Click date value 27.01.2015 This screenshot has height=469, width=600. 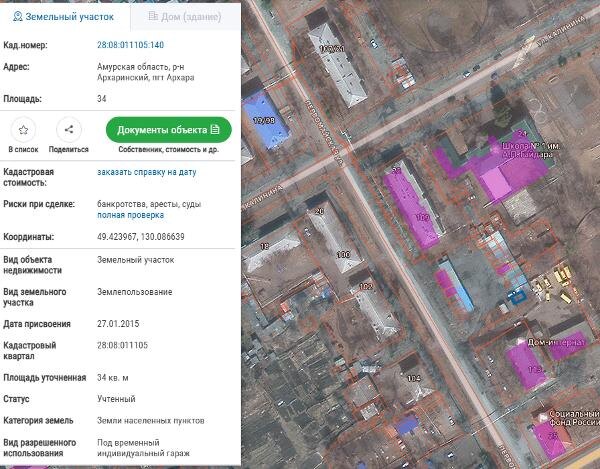[x=118, y=324]
